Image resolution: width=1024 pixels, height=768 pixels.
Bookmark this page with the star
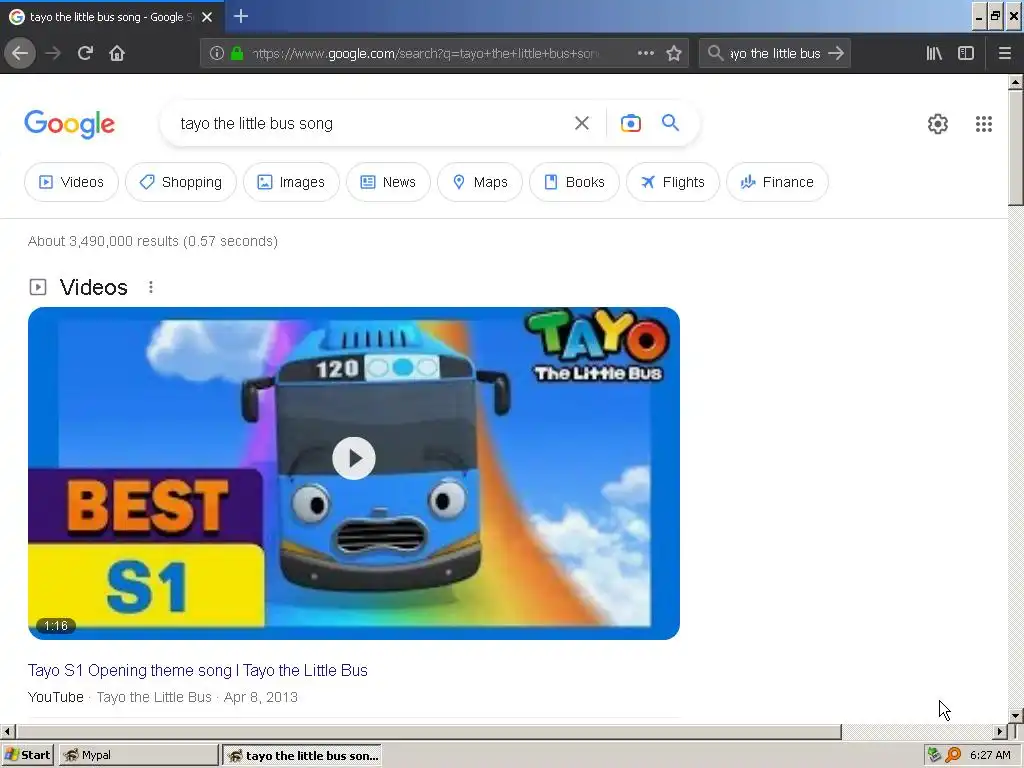pyautogui.click(x=674, y=53)
